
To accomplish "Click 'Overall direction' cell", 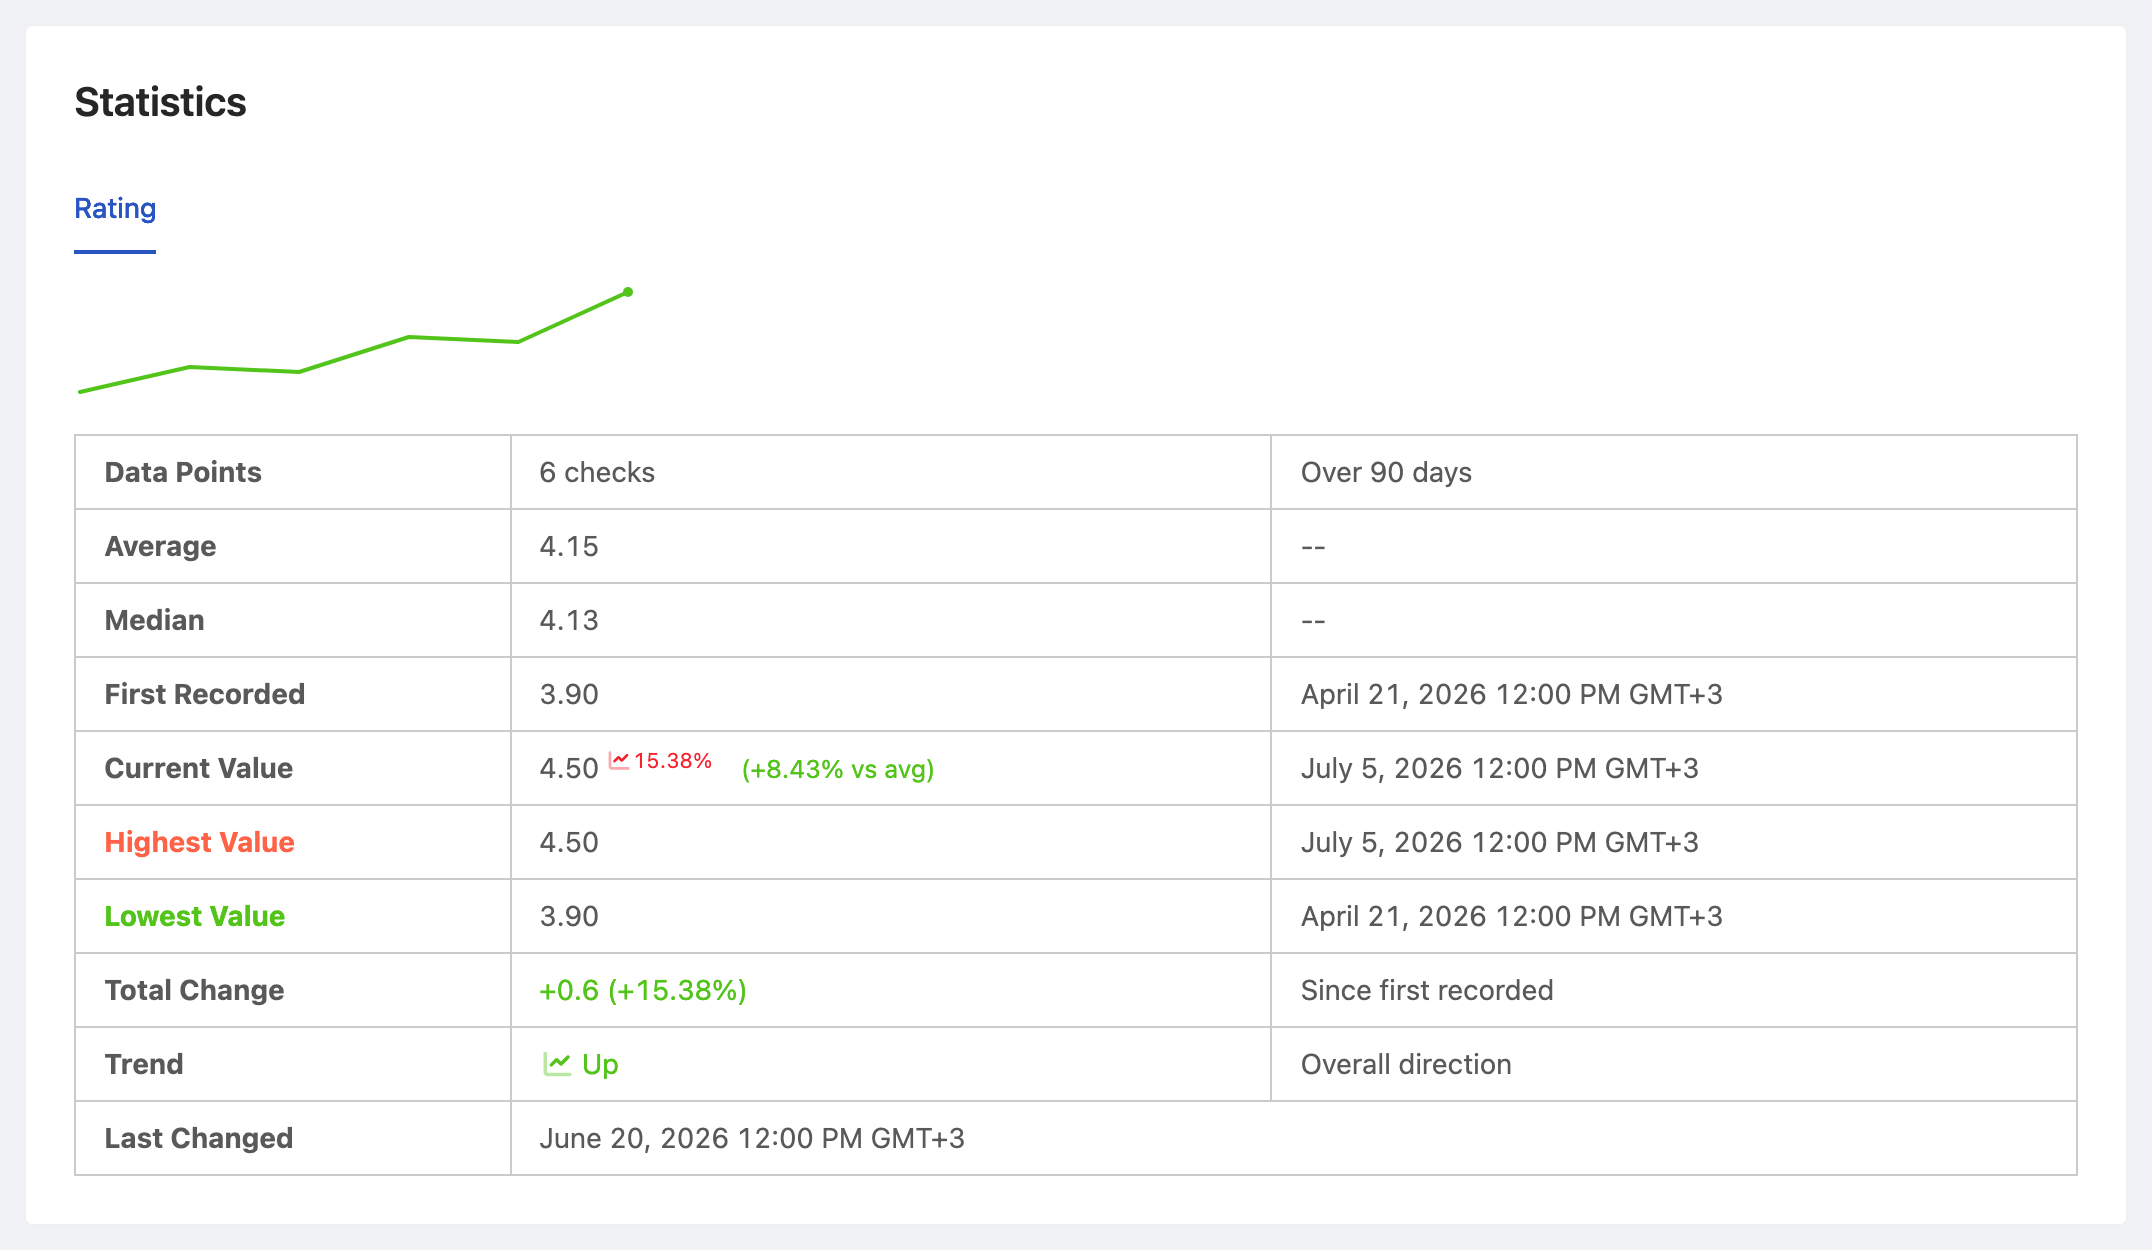I will coord(1406,1064).
